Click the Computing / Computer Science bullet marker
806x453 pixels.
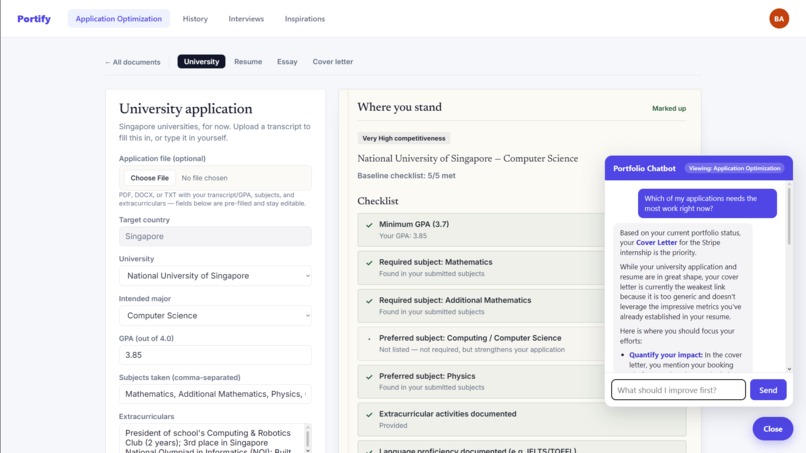click(x=369, y=339)
